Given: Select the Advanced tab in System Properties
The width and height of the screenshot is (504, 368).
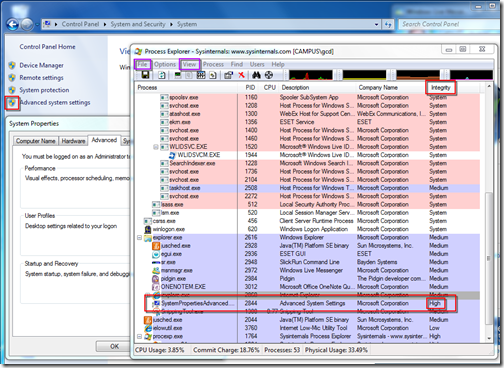Looking at the screenshot, I should (x=104, y=140).
